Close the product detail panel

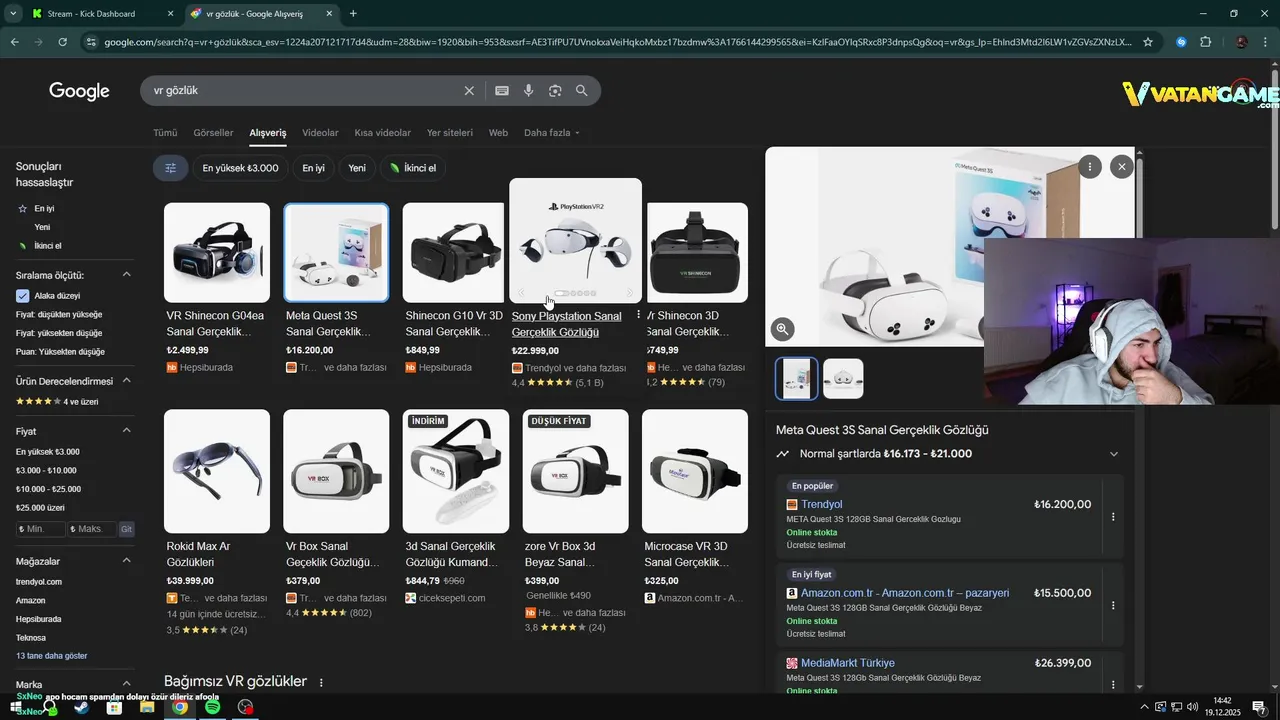click(1122, 167)
